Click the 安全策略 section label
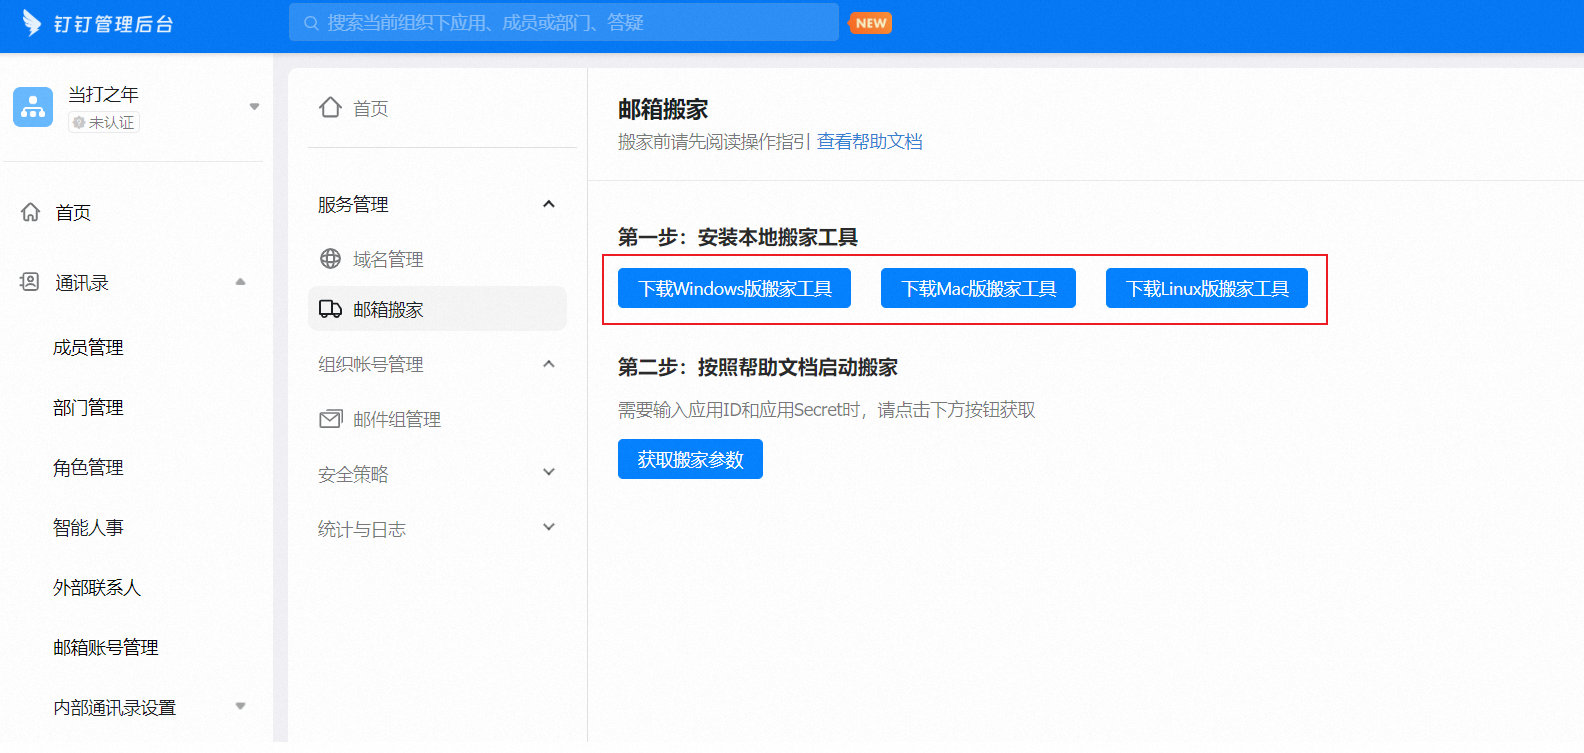The width and height of the screenshot is (1584, 753). 353,474
